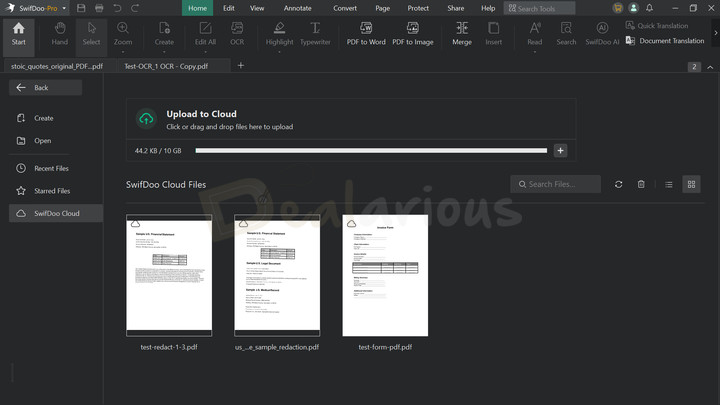Click the Print icon in title bar
This screenshot has width=720, height=405.
99,8
